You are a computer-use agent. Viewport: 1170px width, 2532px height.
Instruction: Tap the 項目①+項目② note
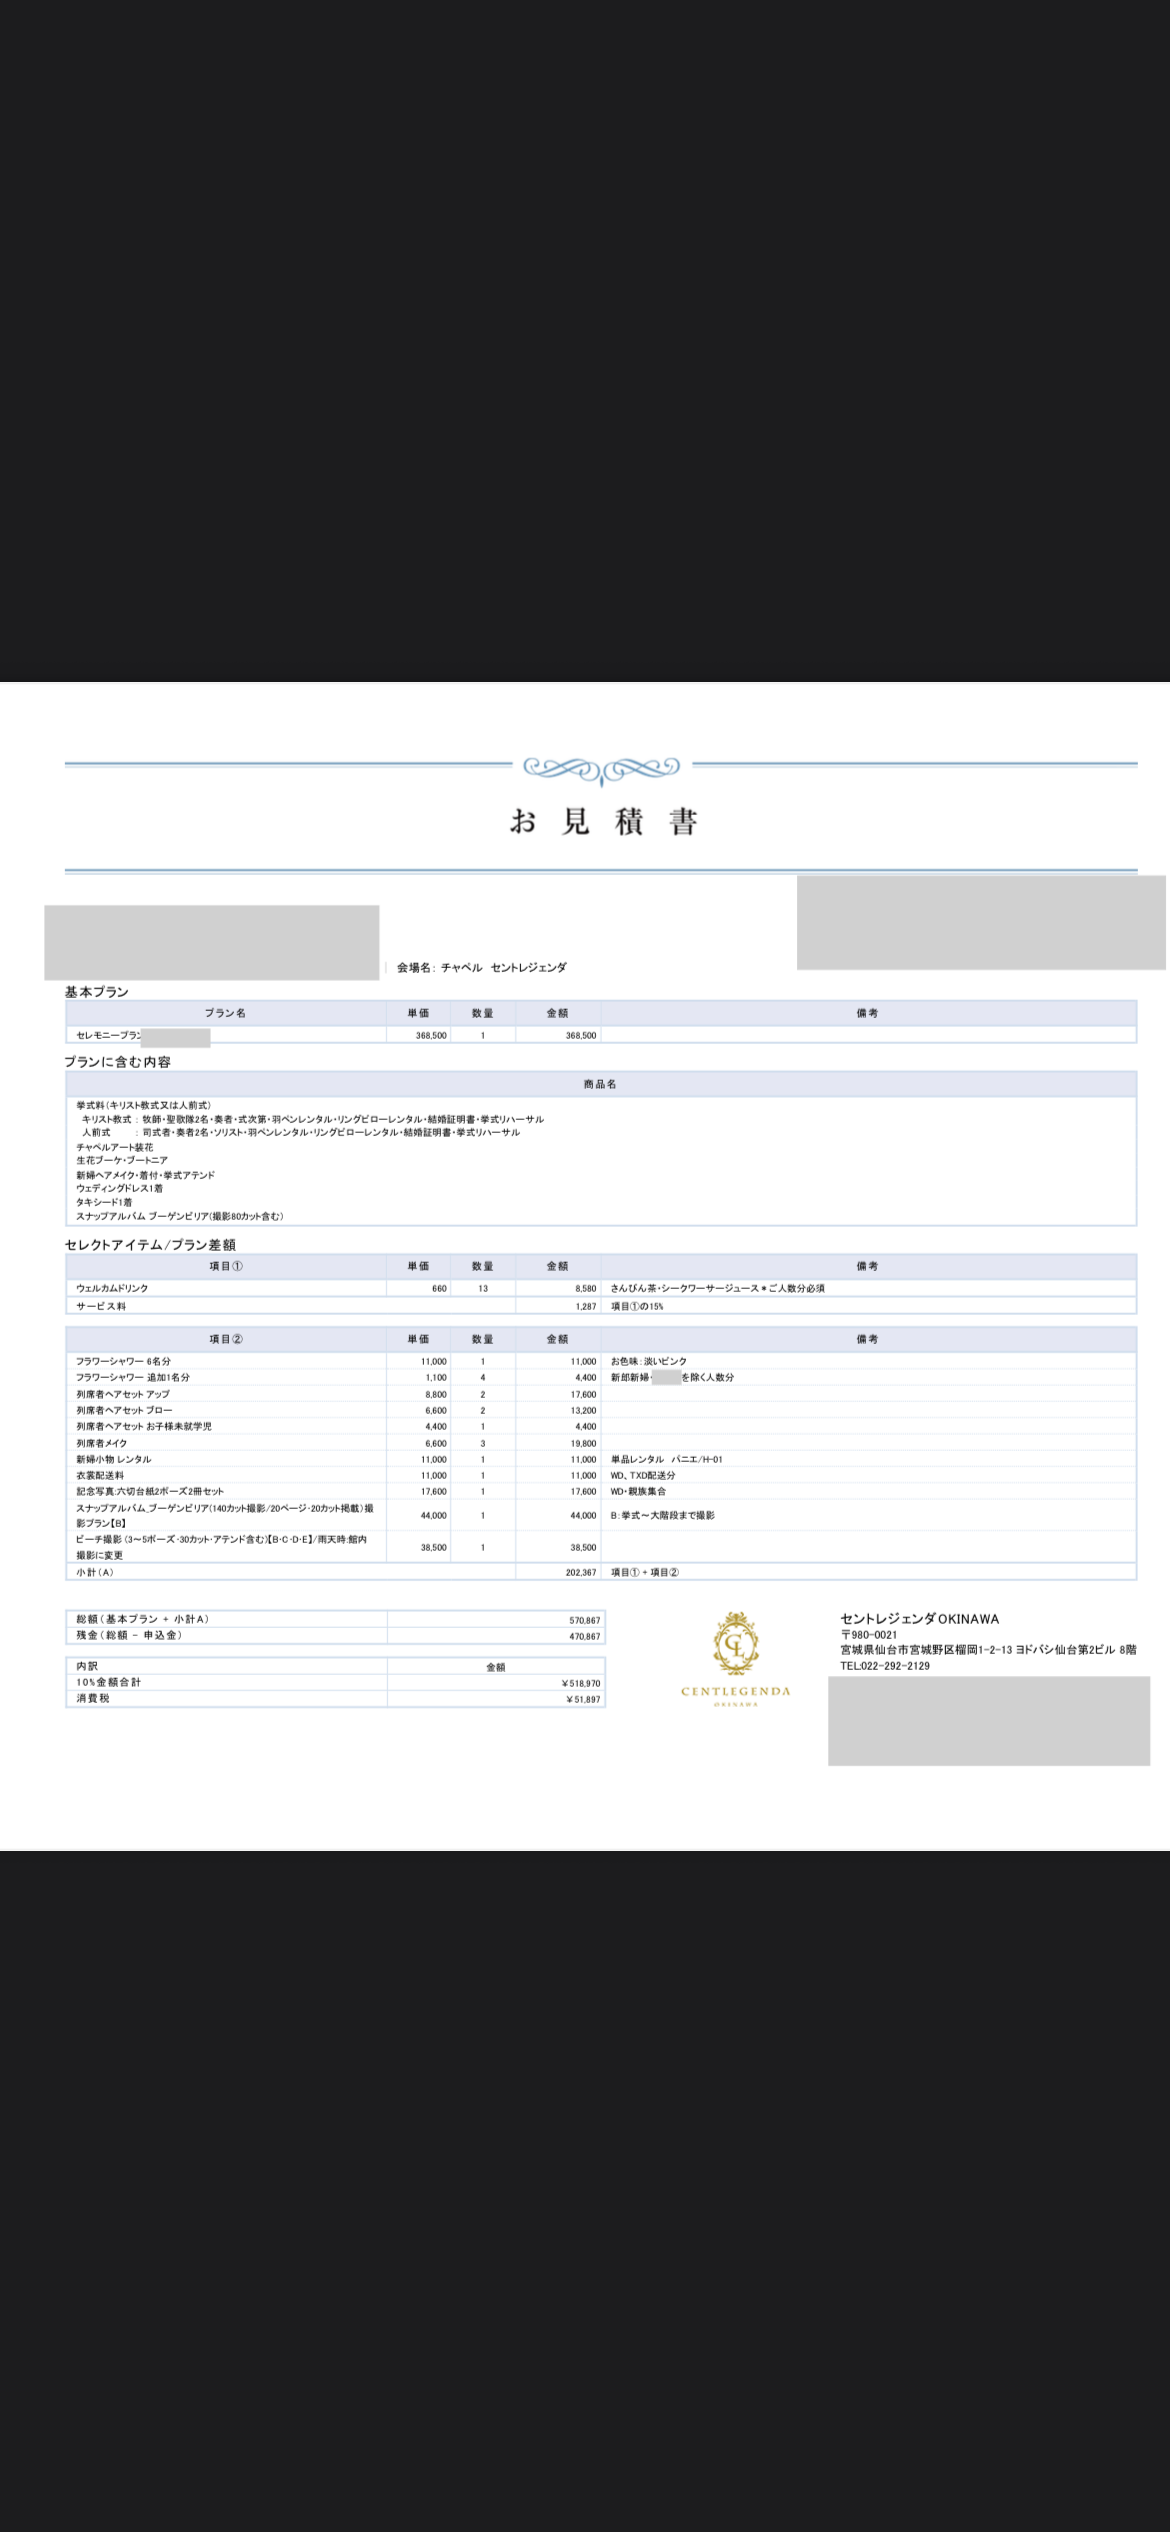(x=645, y=1572)
